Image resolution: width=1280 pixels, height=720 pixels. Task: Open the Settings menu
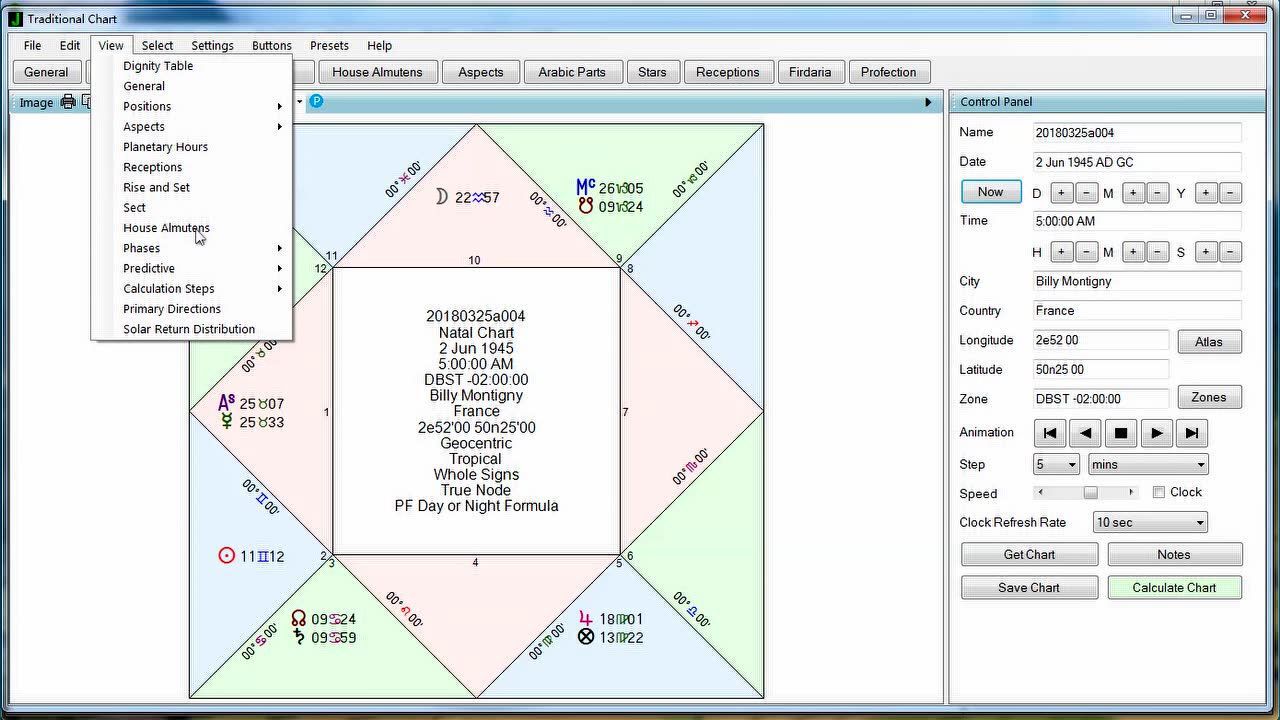pos(212,45)
